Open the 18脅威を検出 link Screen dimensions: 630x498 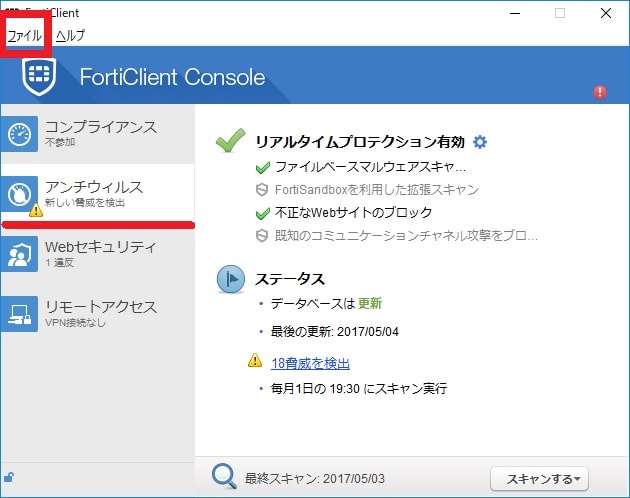point(310,363)
